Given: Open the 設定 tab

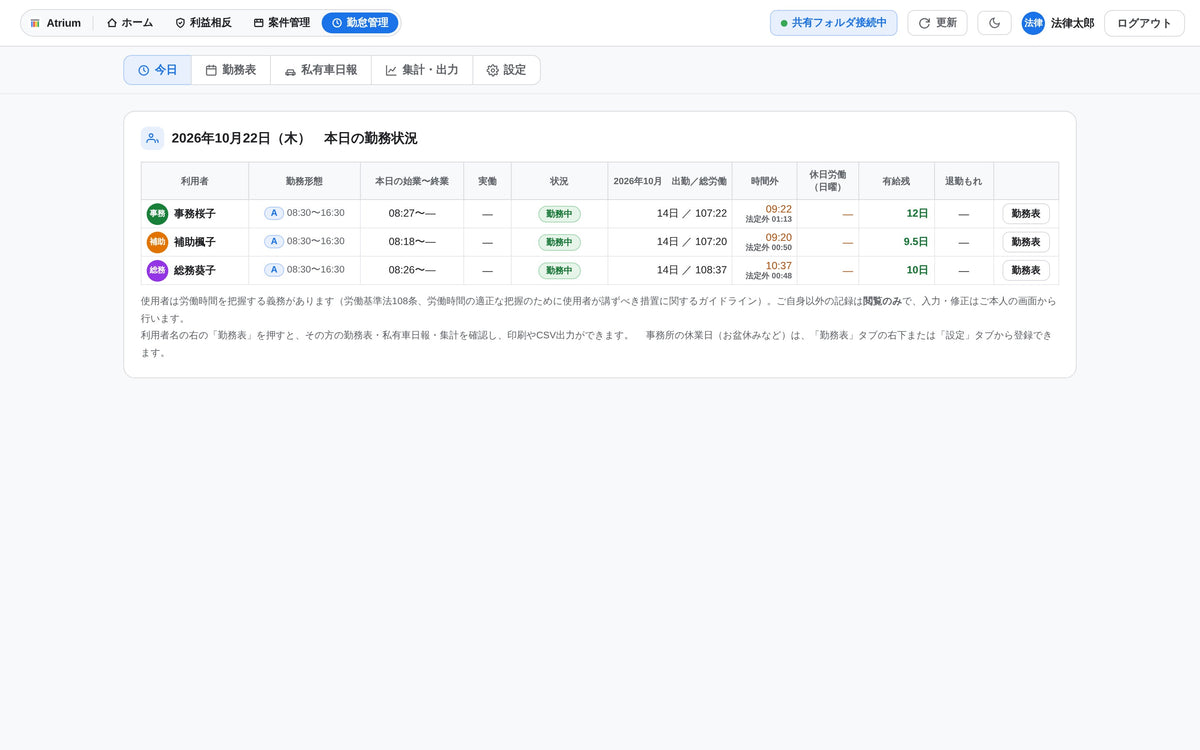Looking at the screenshot, I should [506, 70].
